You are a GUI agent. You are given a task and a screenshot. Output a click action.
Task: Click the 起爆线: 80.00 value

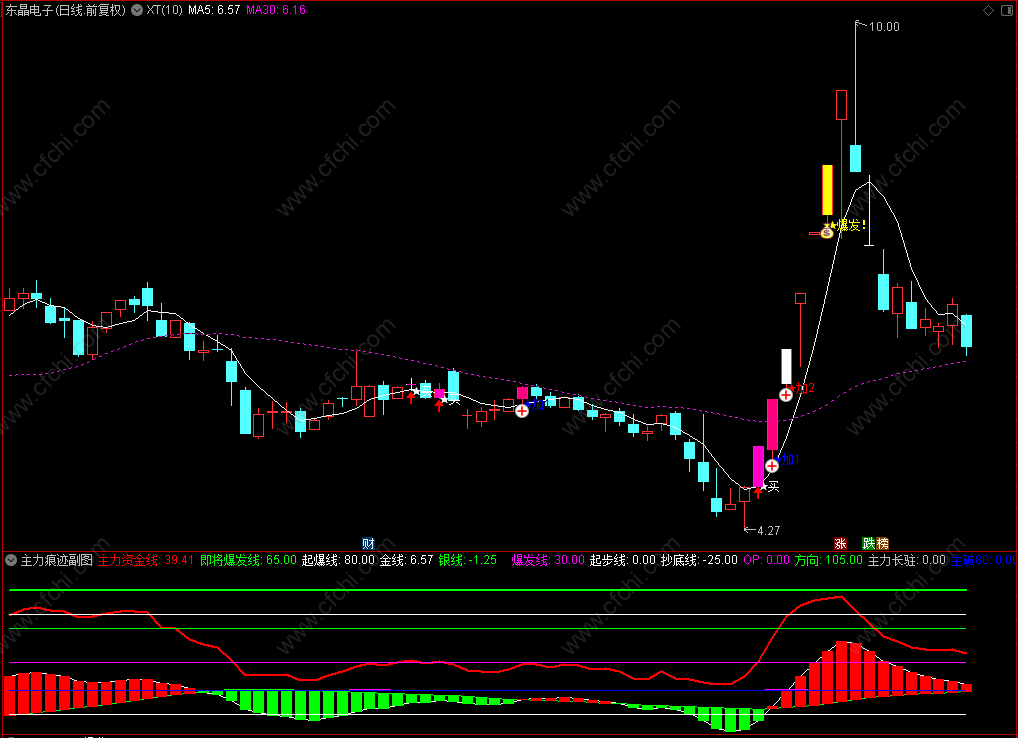[x=338, y=560]
